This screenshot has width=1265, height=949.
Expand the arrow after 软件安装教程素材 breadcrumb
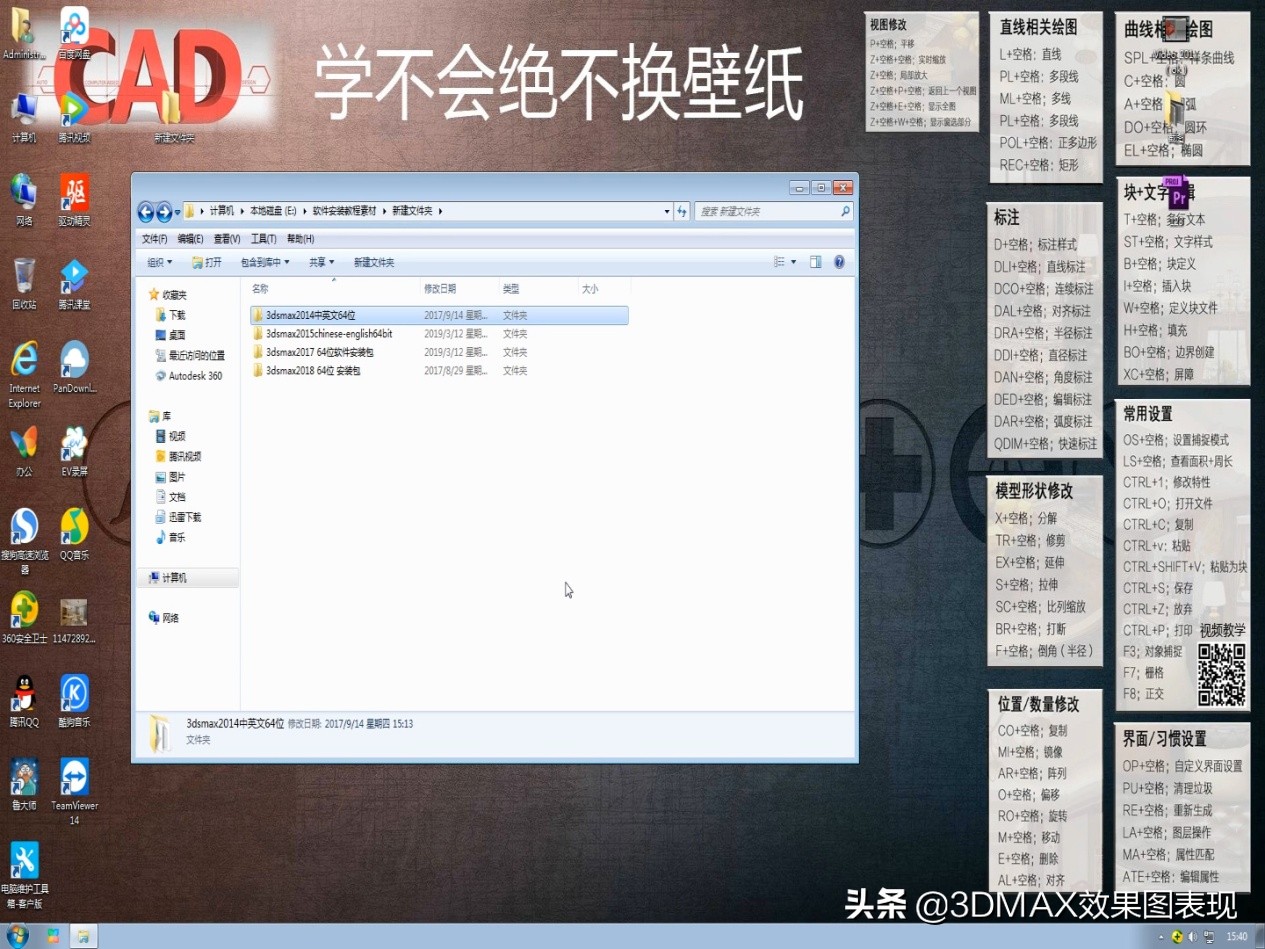[384, 211]
